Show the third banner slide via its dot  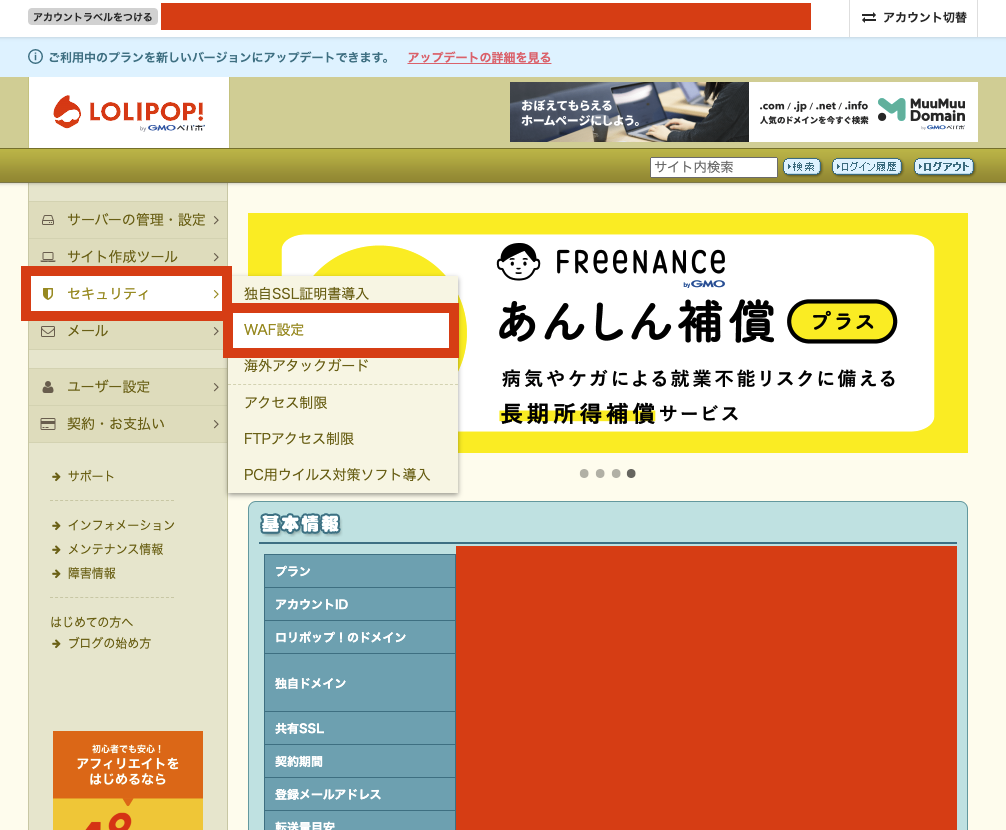pos(616,473)
